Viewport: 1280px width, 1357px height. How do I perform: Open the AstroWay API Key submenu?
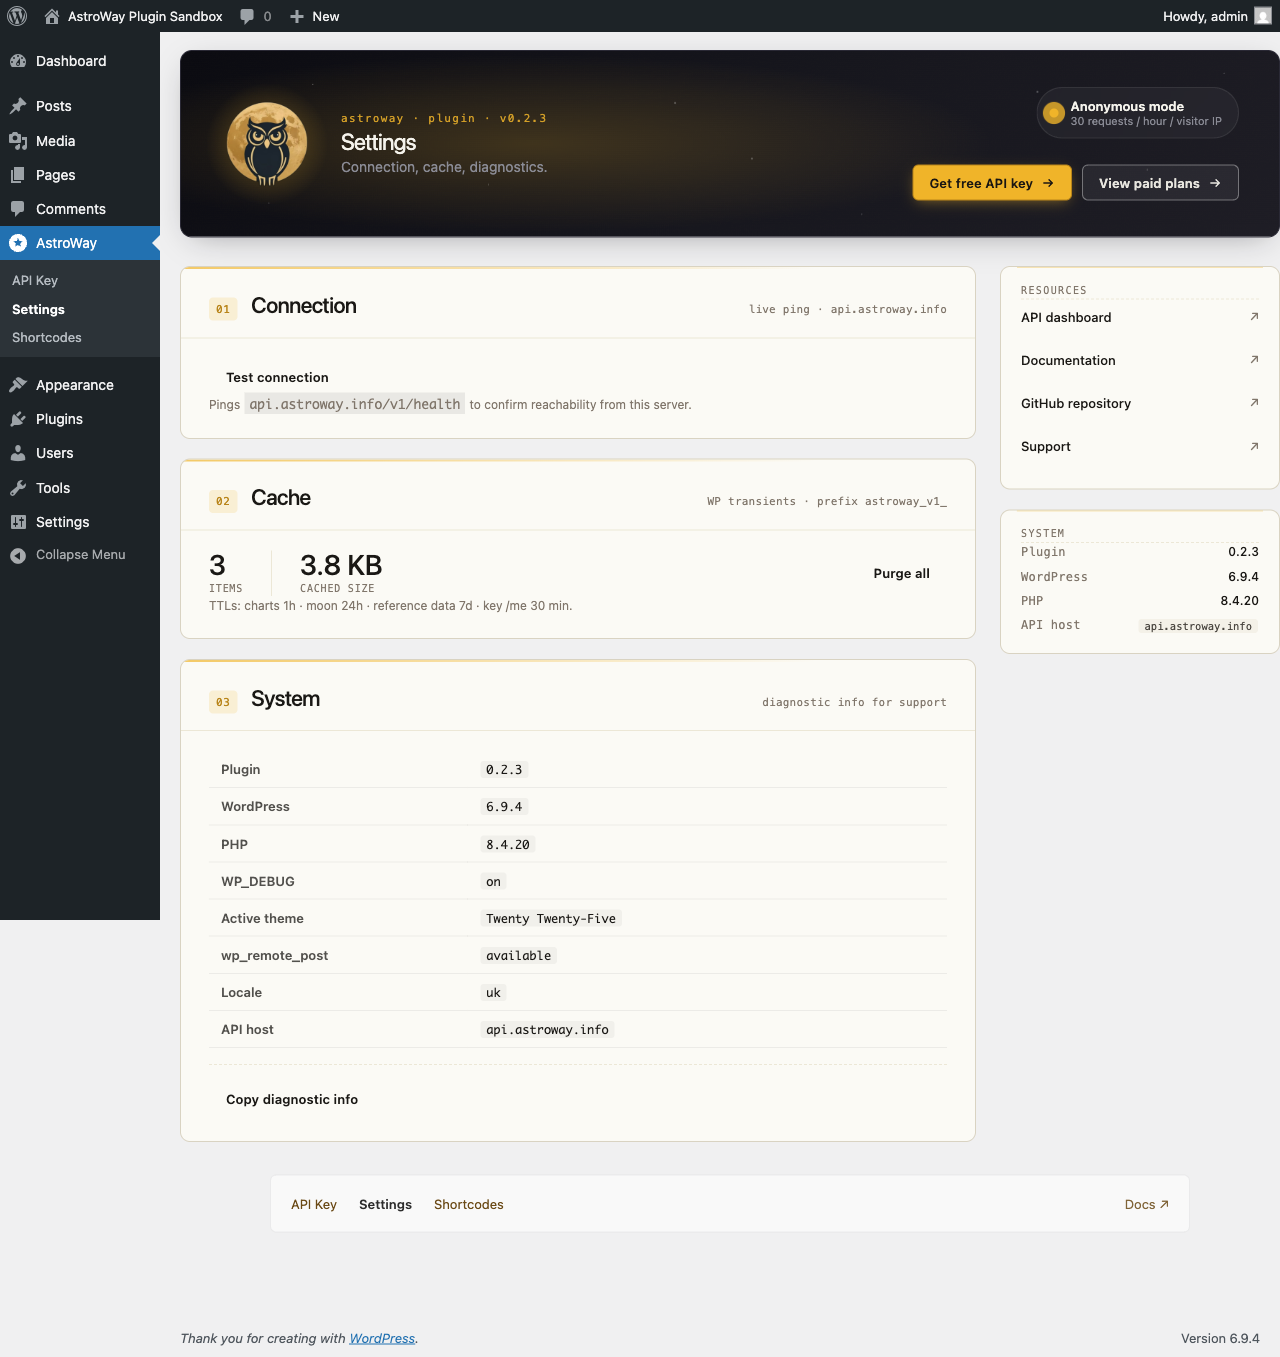click(x=35, y=281)
